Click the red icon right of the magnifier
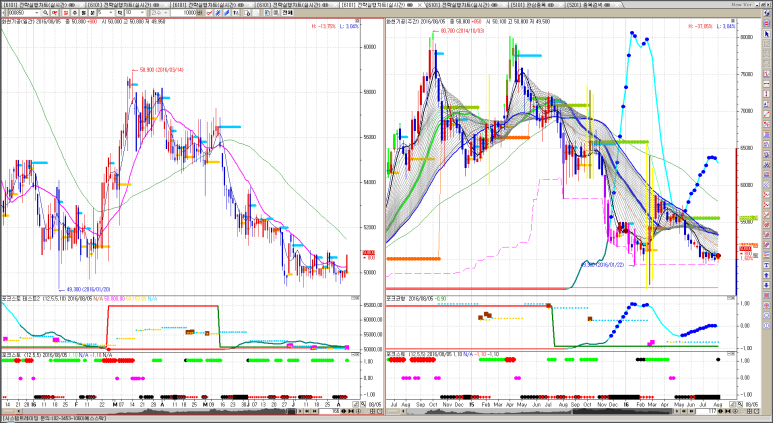This screenshot has height=423, width=773. pos(54,12)
